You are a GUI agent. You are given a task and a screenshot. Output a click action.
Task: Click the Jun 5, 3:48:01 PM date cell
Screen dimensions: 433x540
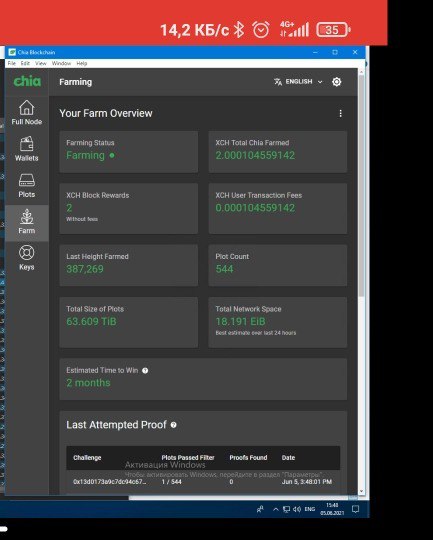pos(307,482)
